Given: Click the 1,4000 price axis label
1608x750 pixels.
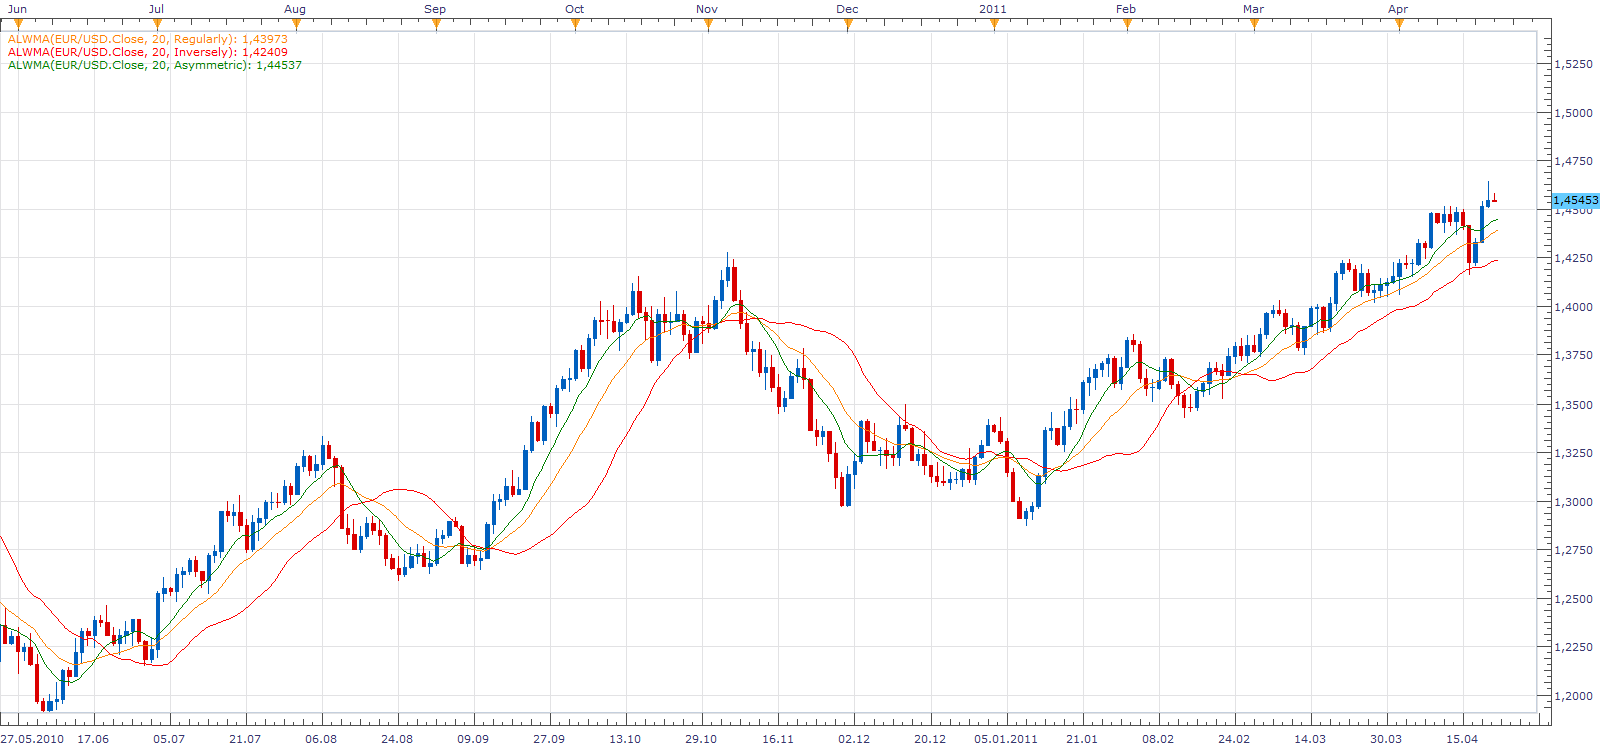Looking at the screenshot, I should 1573,307.
